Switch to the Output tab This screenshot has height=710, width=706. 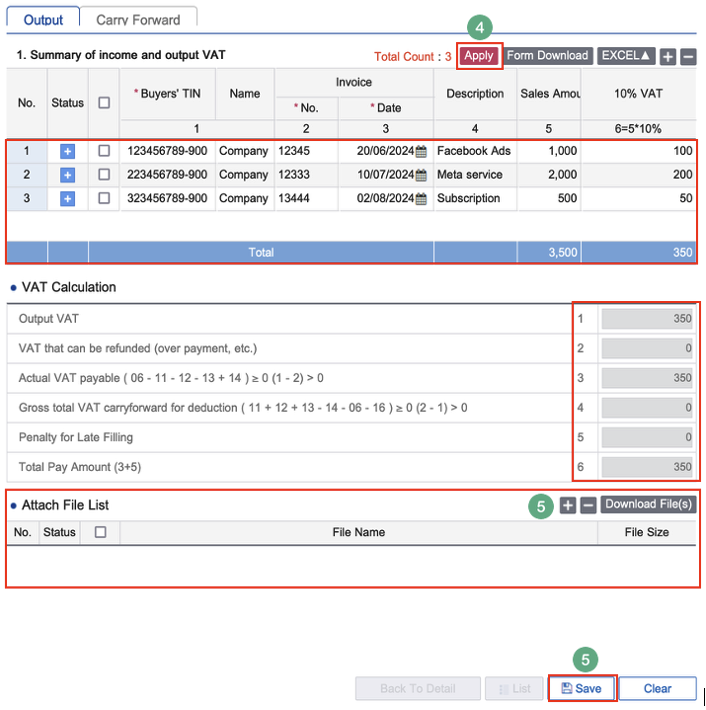click(43, 18)
